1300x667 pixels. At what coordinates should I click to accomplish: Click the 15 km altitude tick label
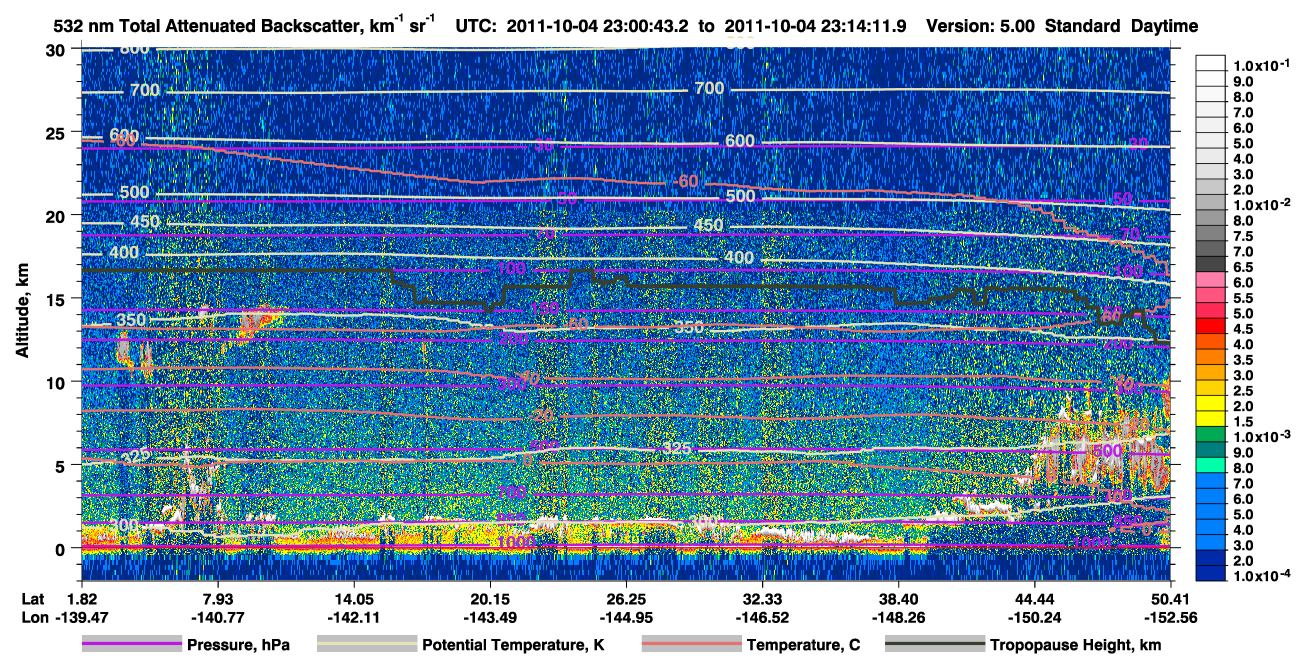click(58, 299)
